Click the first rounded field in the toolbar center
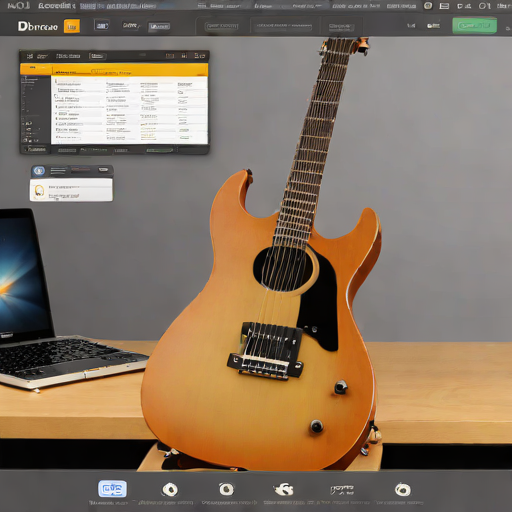 tap(222, 26)
